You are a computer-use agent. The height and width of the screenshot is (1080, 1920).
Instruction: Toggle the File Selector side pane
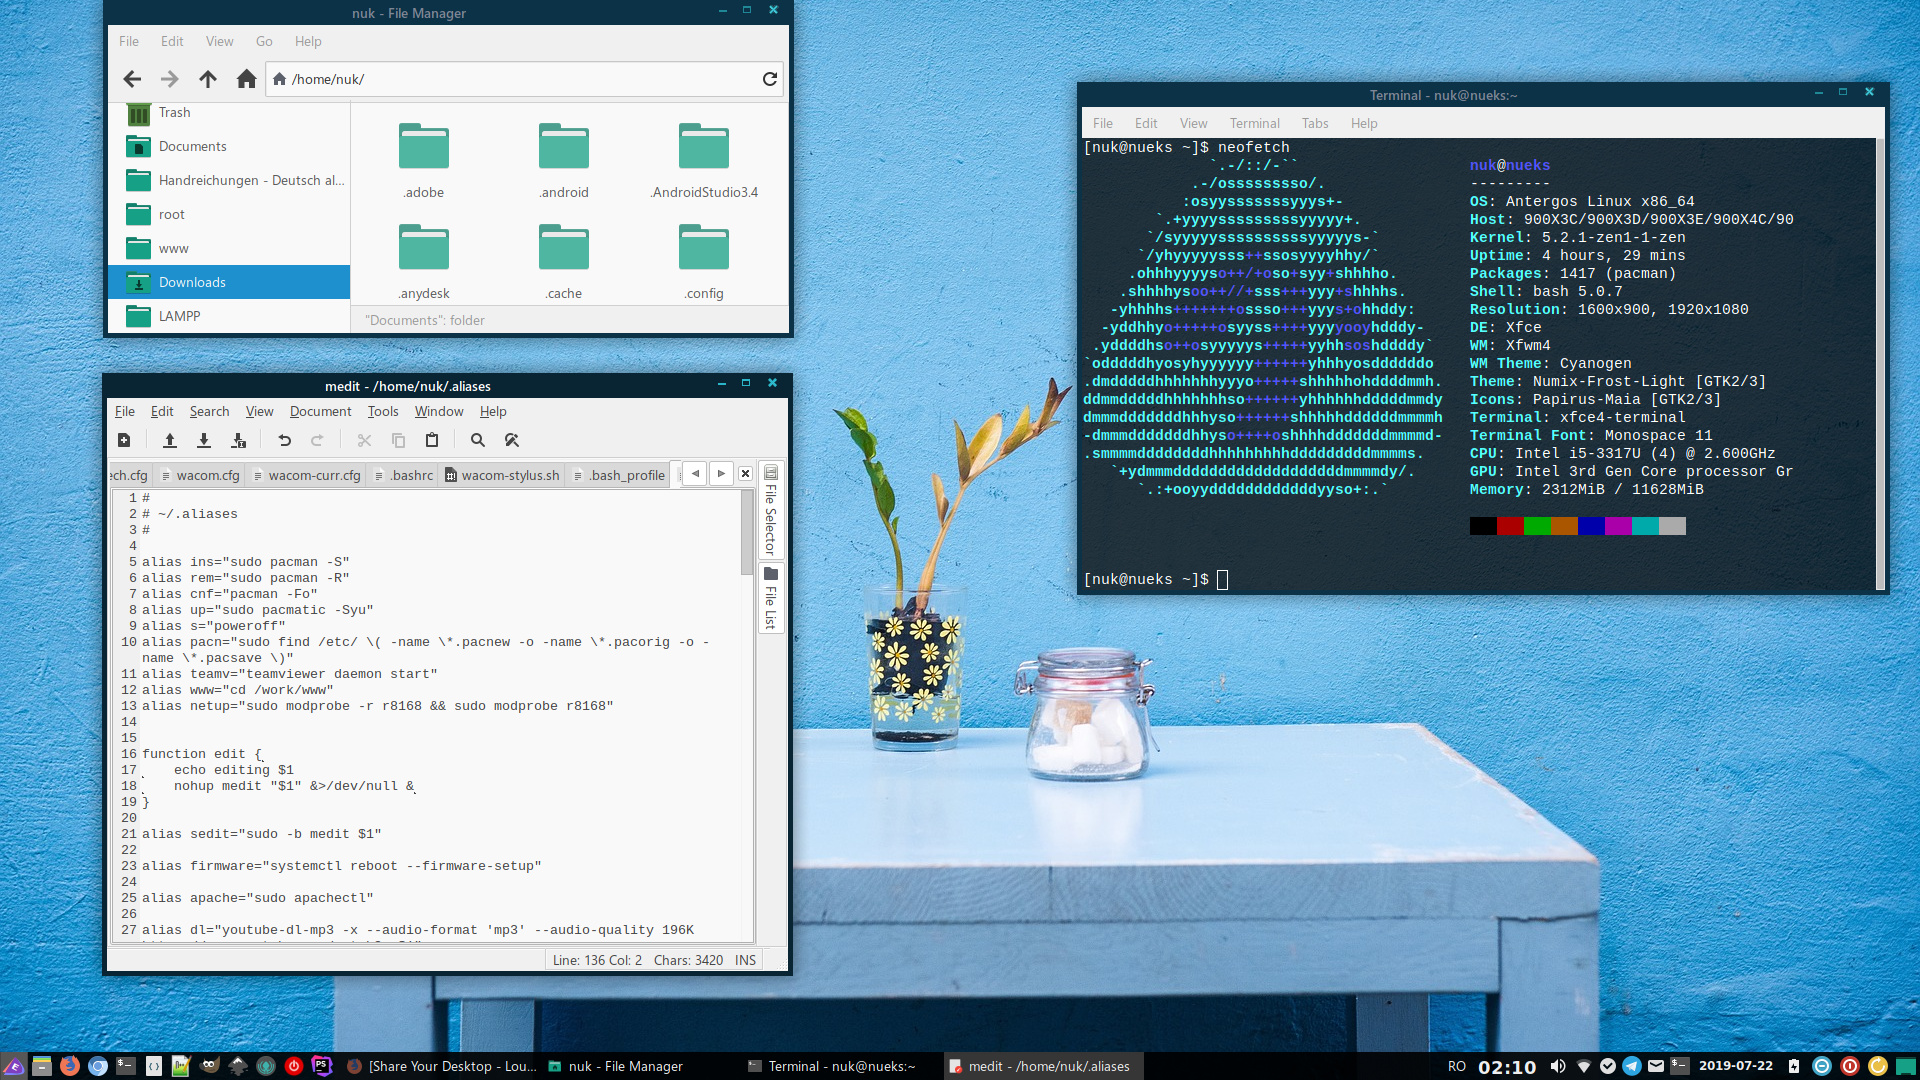[770, 511]
